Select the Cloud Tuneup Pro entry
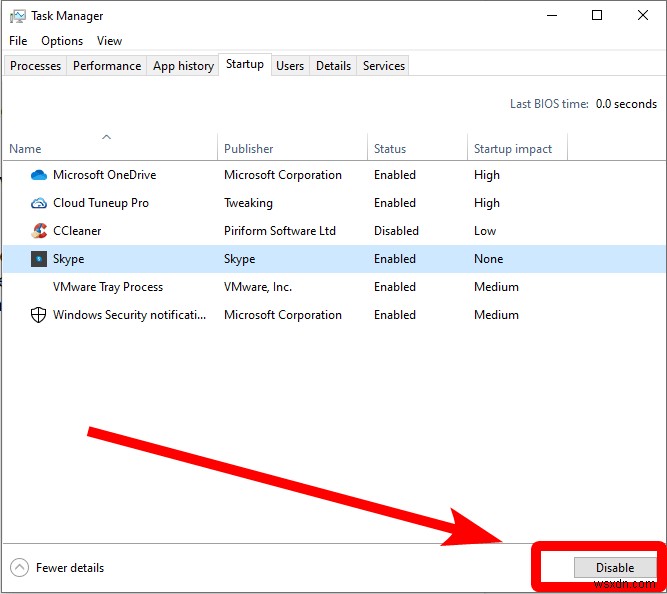Viewport: 667px width, 594px height. [101, 203]
